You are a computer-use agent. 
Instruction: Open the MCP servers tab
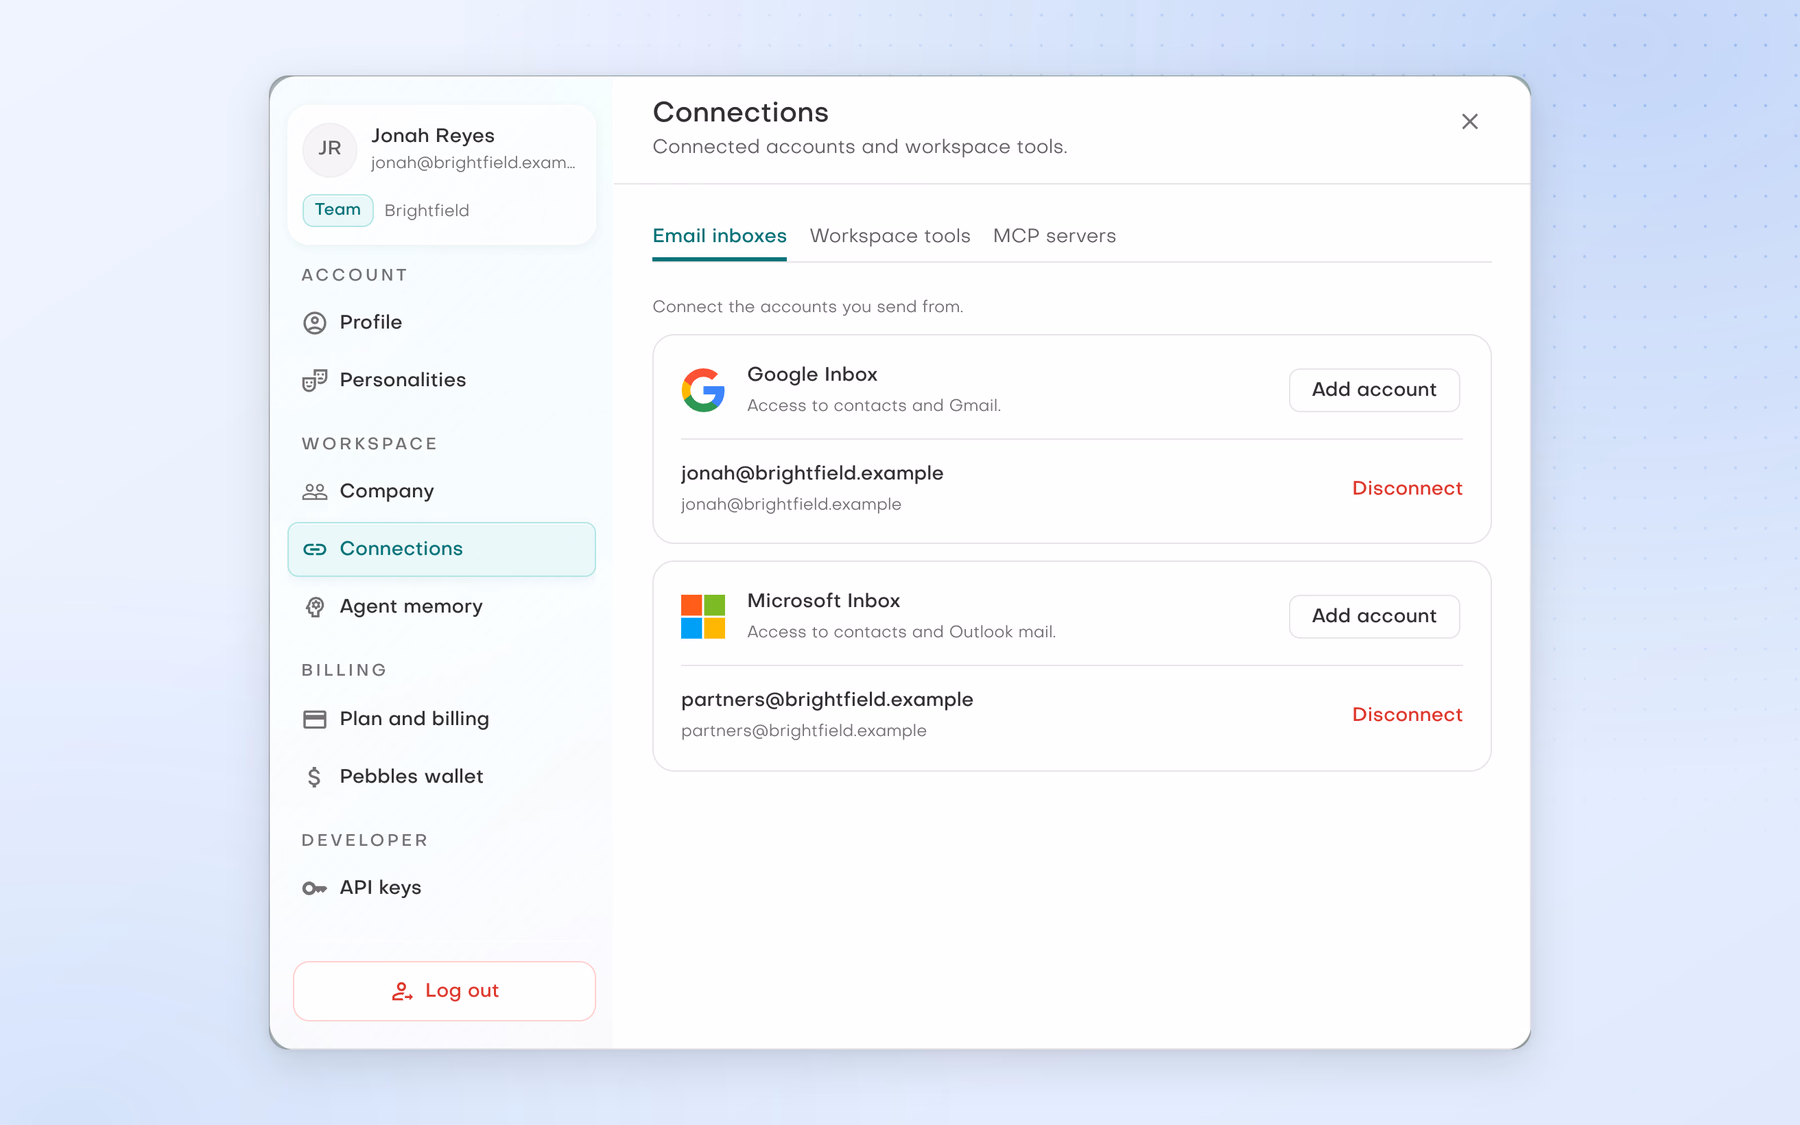(x=1054, y=237)
